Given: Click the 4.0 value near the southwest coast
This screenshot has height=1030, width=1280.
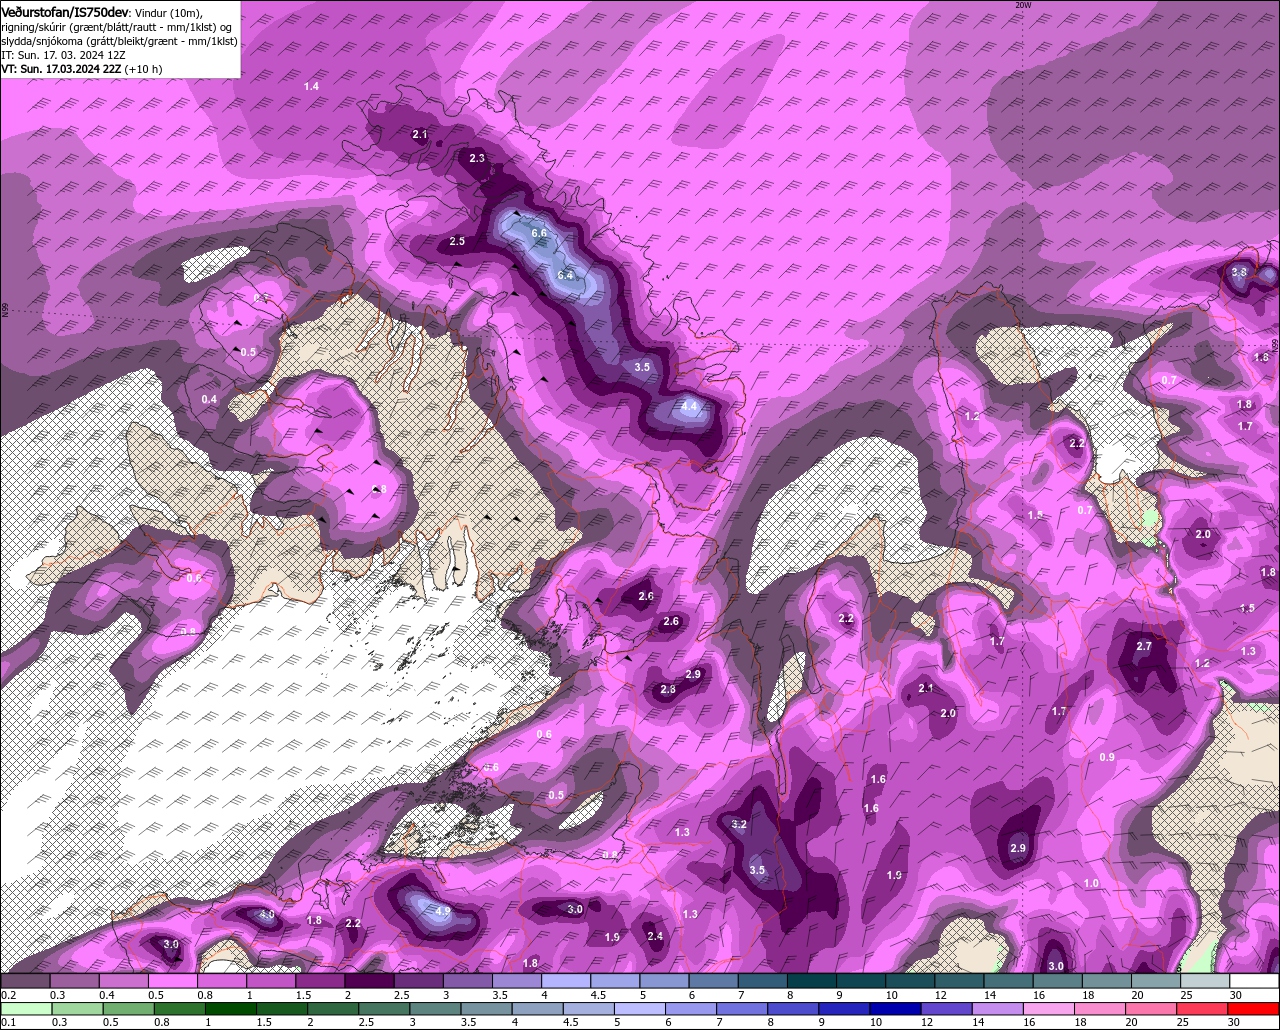Looking at the screenshot, I should [x=267, y=915].
